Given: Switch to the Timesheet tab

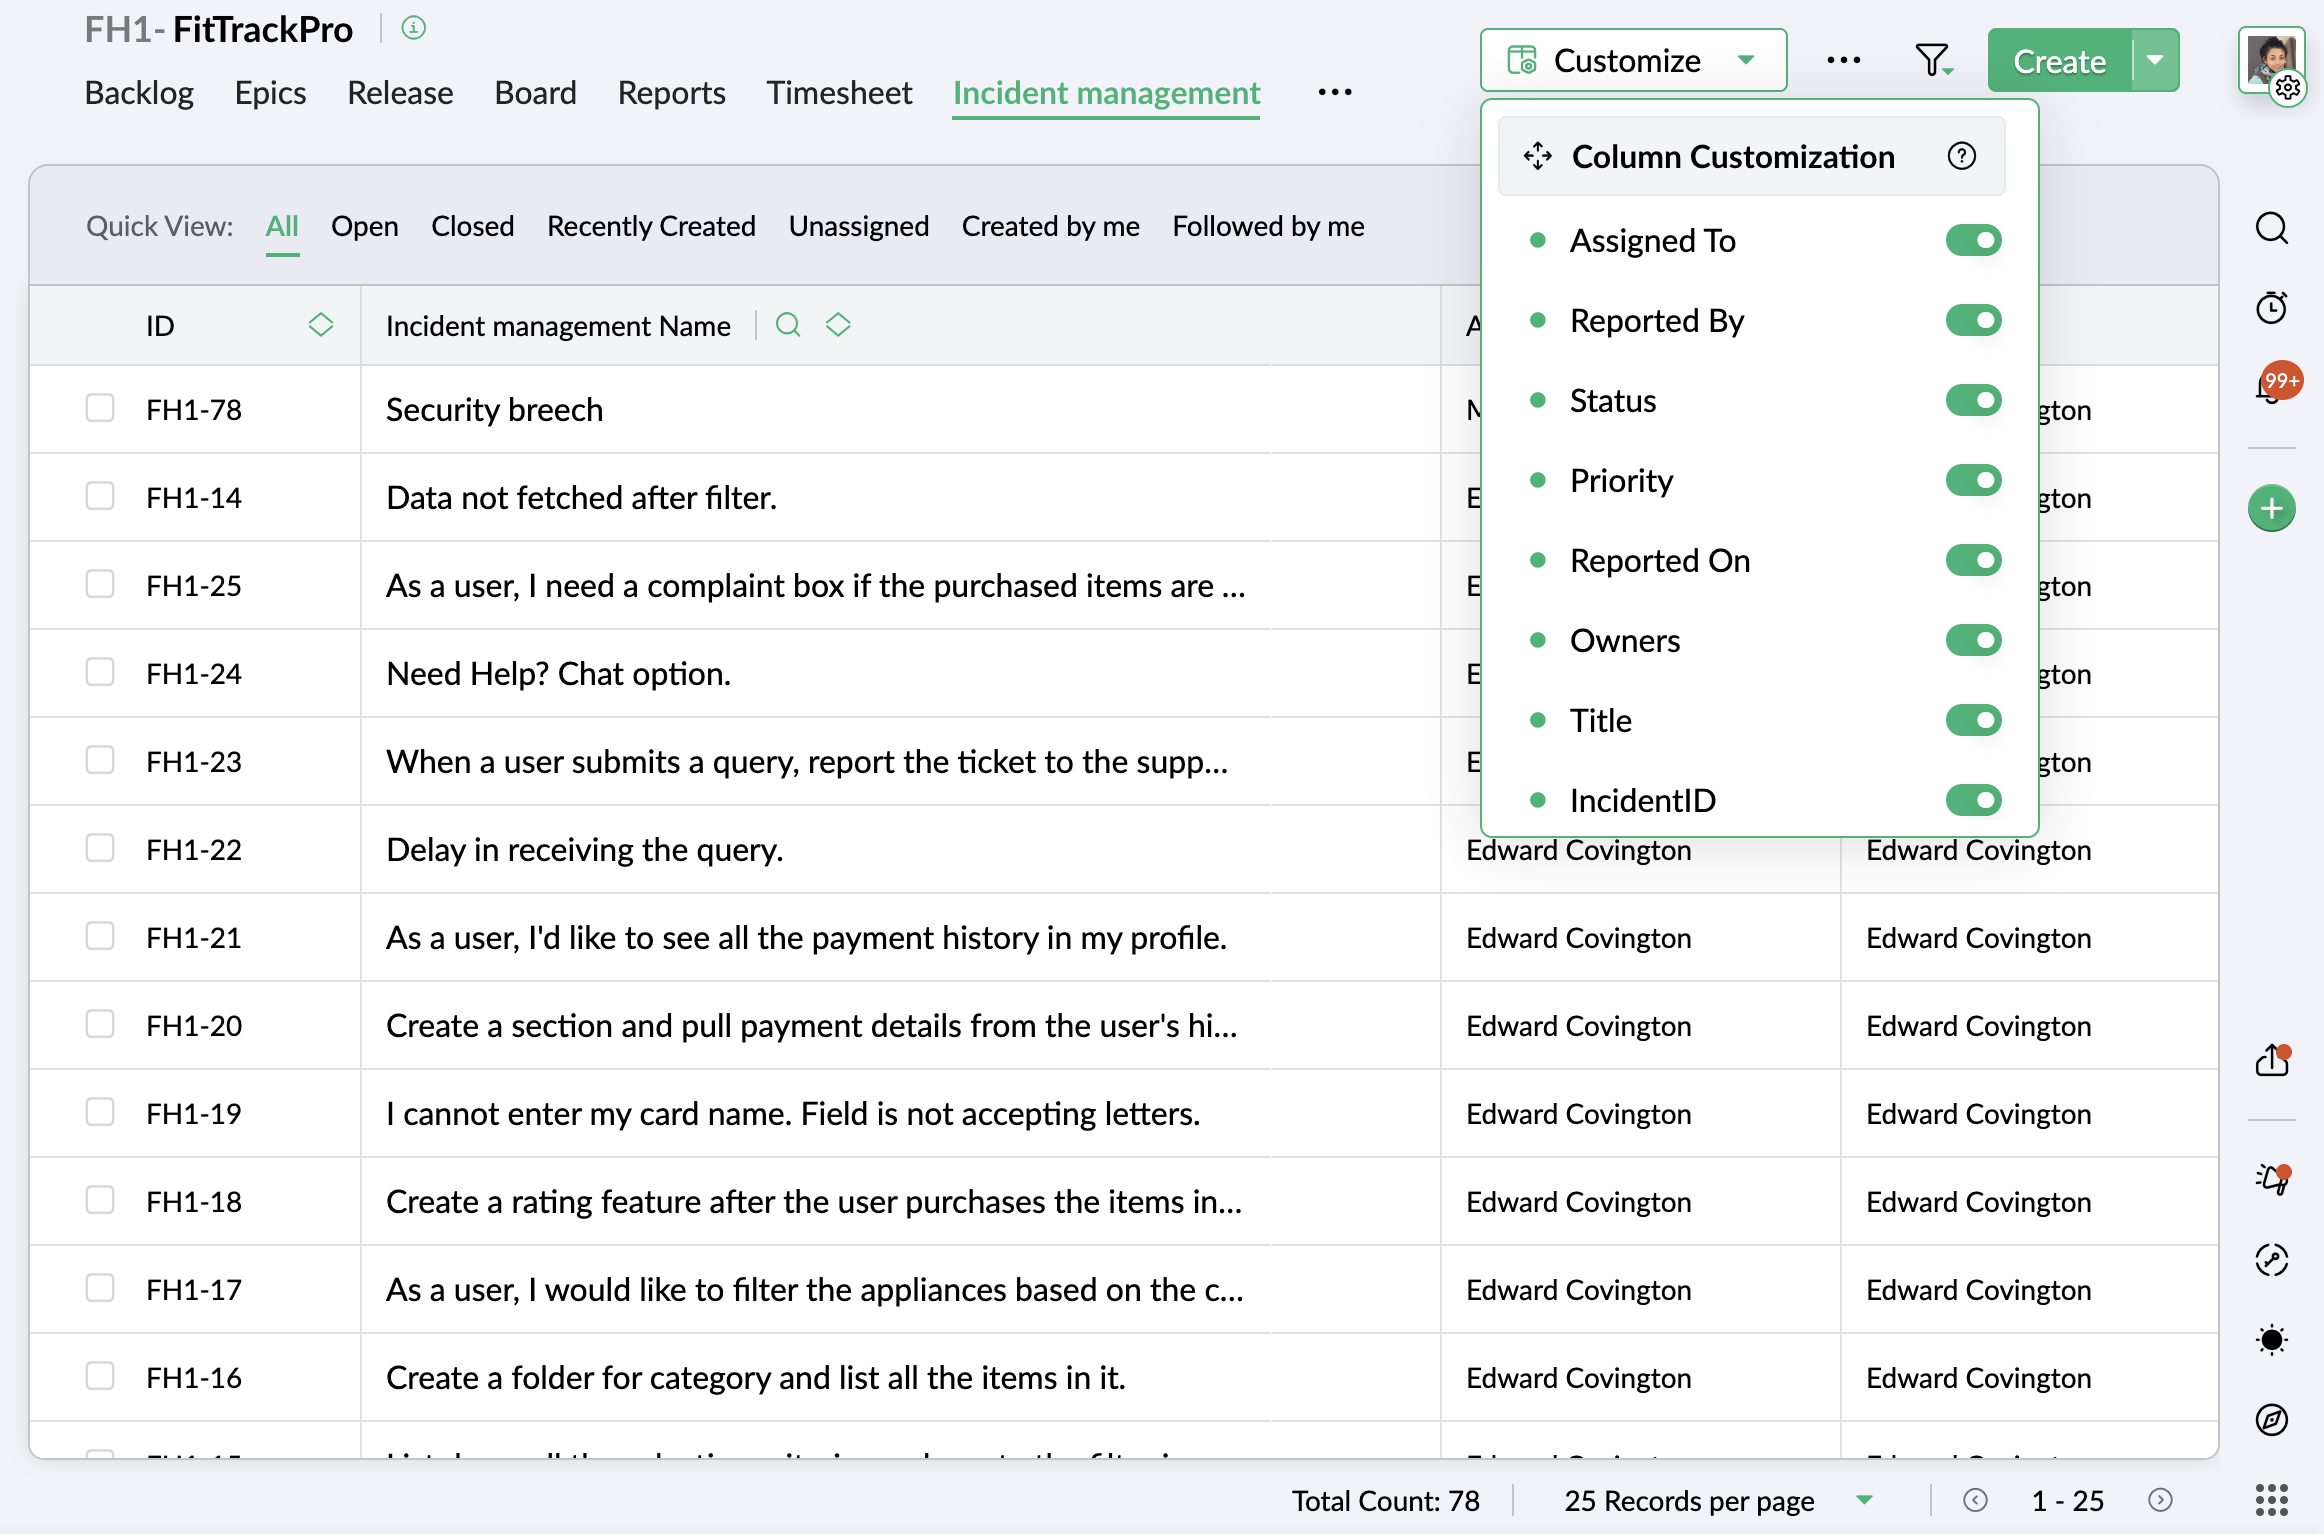Looking at the screenshot, I should (x=838, y=93).
